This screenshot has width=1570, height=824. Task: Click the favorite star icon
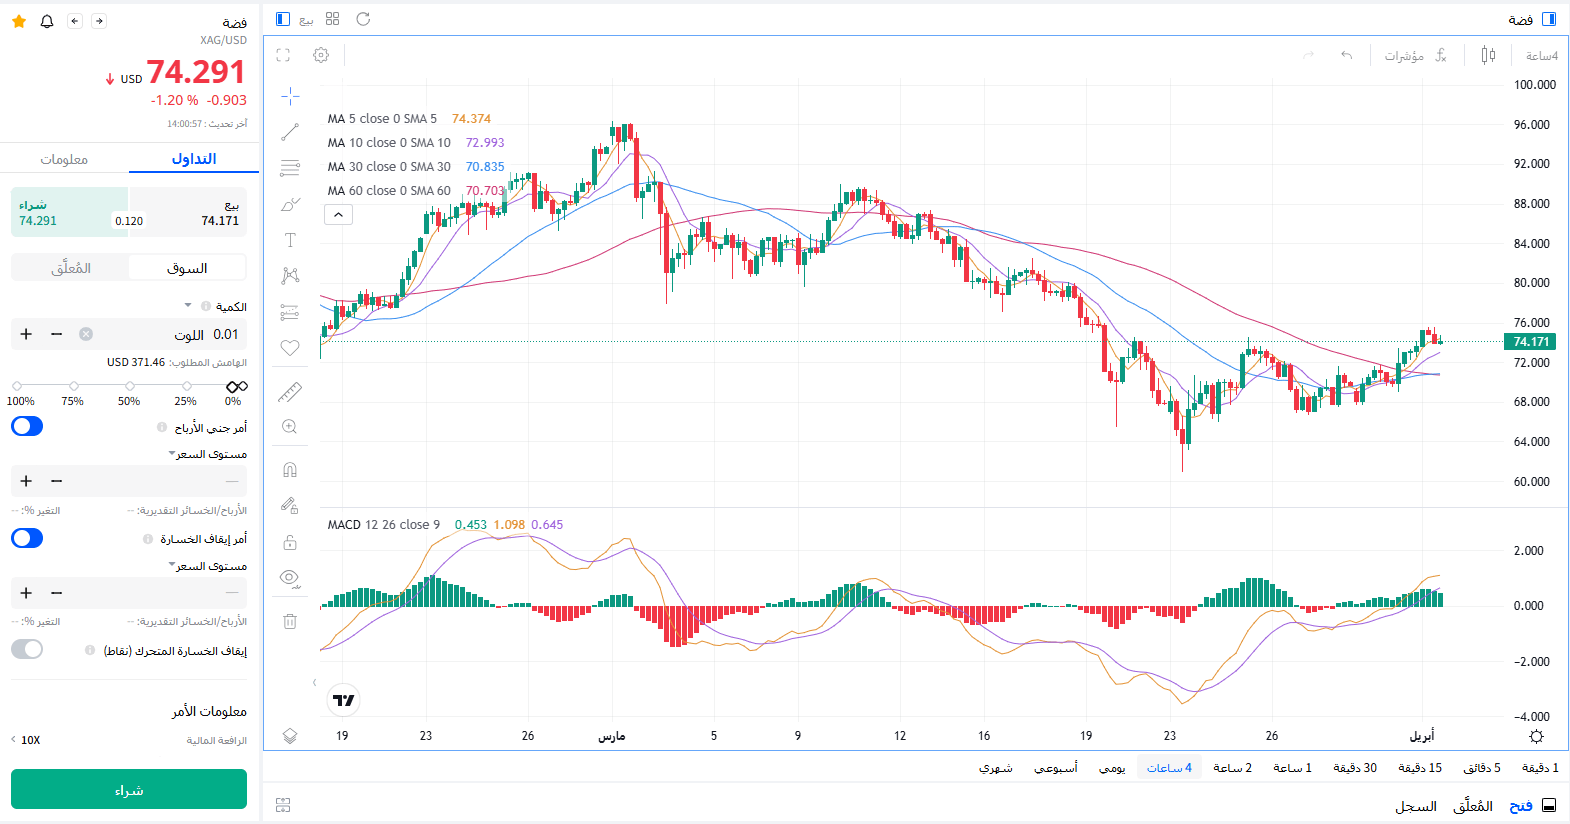tap(19, 21)
